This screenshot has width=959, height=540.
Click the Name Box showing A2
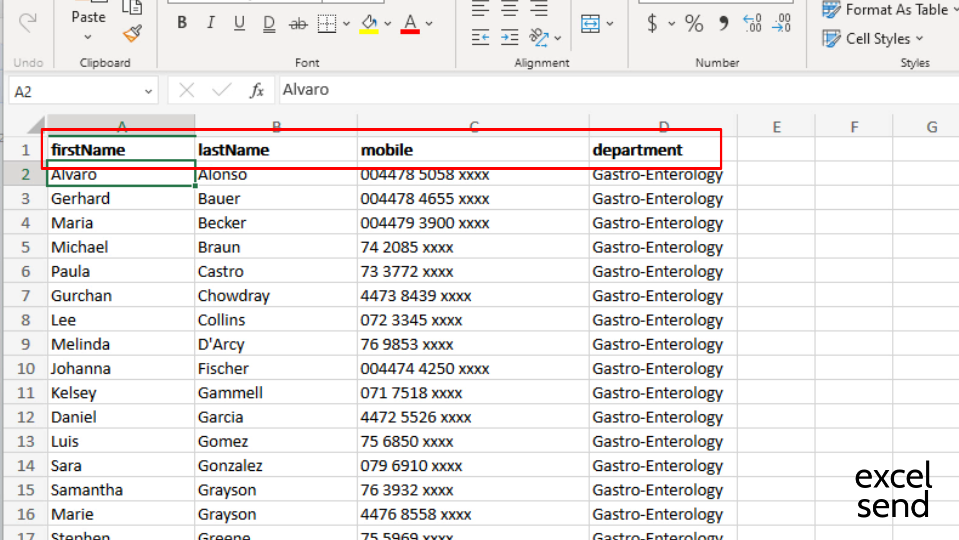[76, 92]
